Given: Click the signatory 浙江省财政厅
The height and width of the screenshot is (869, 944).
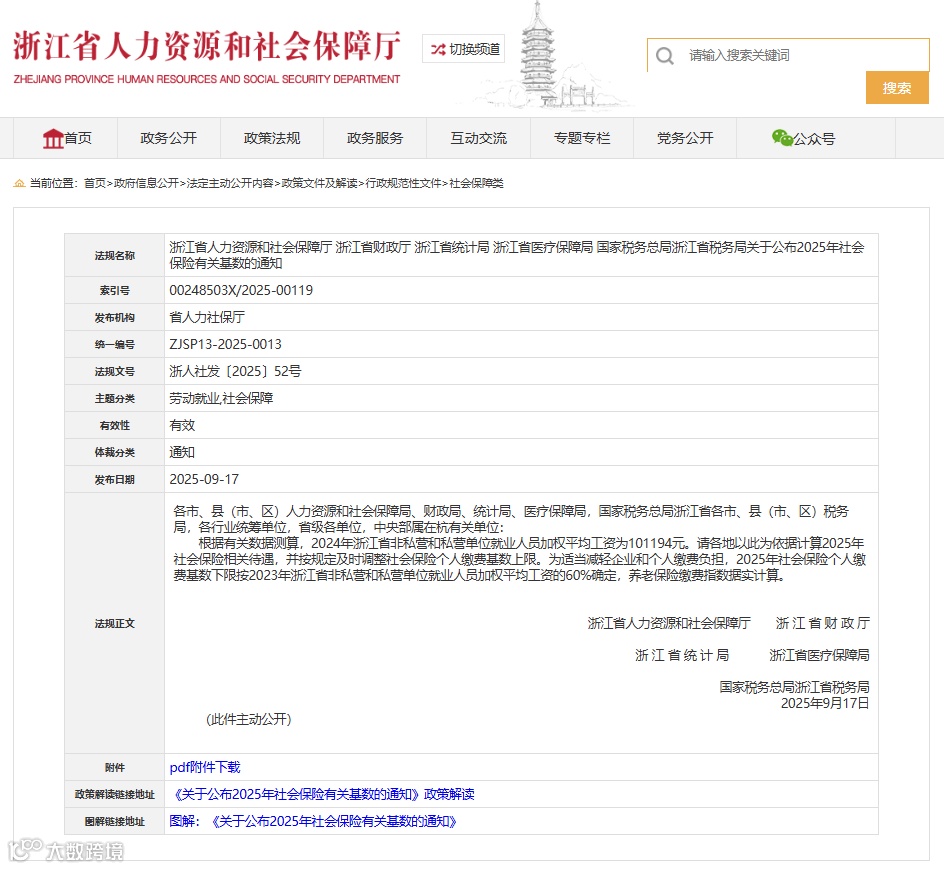Looking at the screenshot, I should click(822, 623).
